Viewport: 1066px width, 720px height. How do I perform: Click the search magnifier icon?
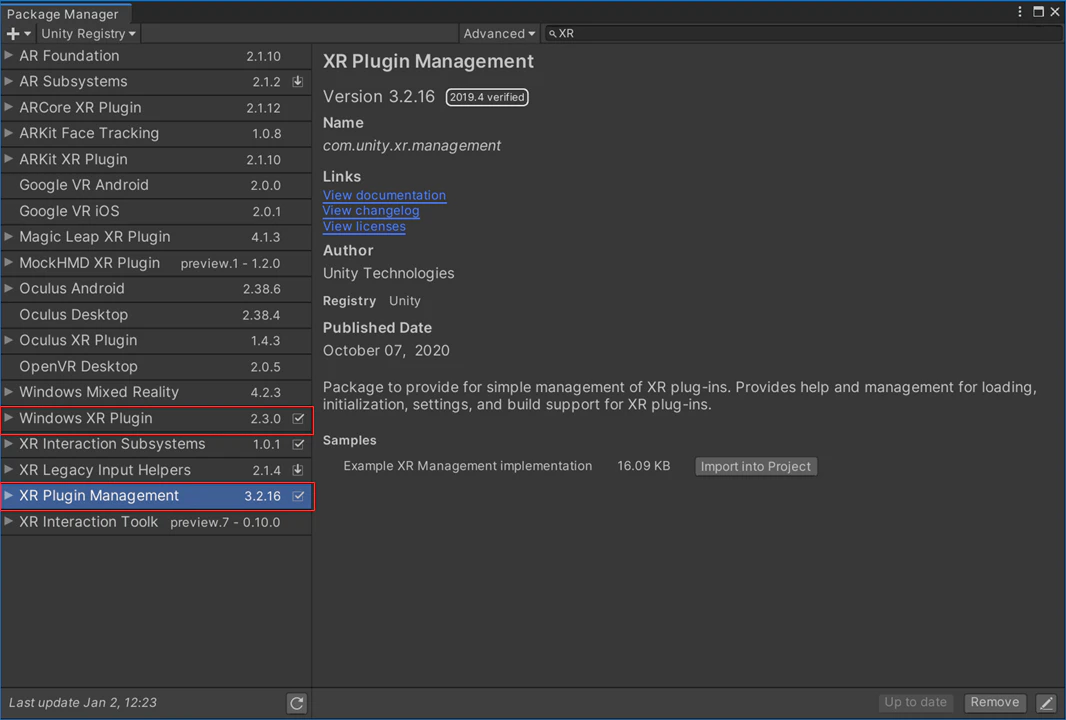tap(552, 33)
